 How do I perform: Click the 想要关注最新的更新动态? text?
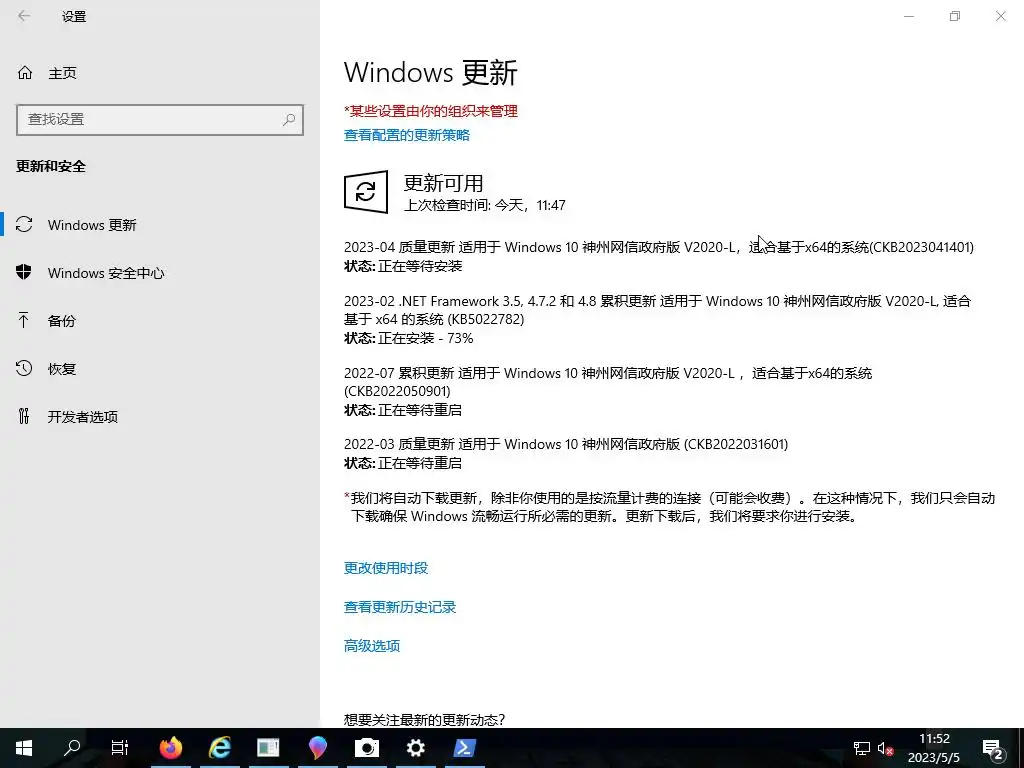tap(424, 720)
